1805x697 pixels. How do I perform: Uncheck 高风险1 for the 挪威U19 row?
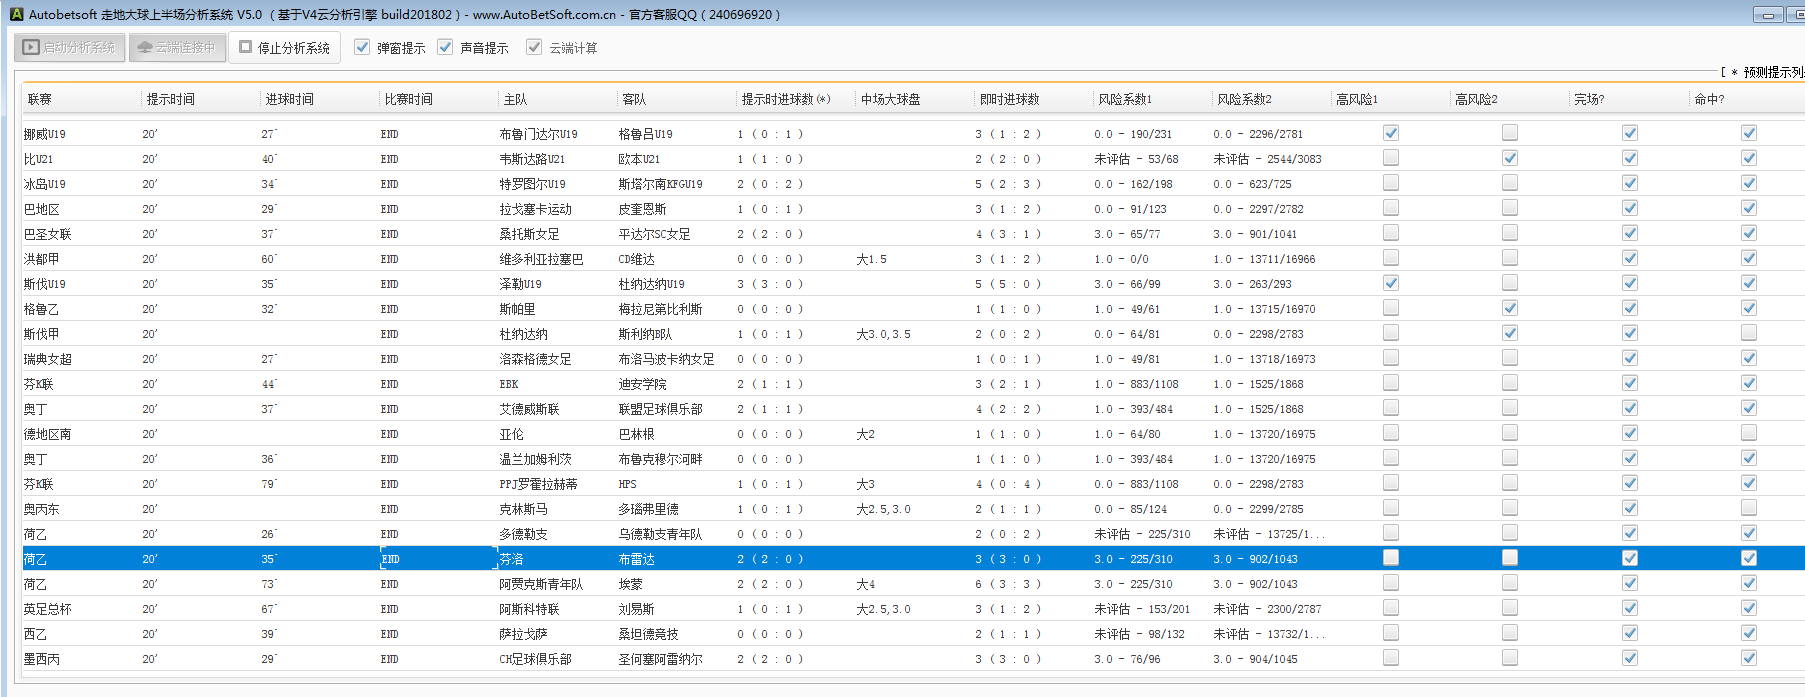(1390, 133)
